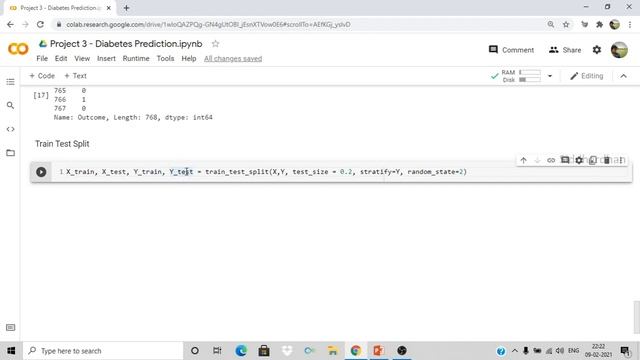Viewport: 640px width, 360px height.
Task: Click the Colab logo
Action: coord(18,49)
